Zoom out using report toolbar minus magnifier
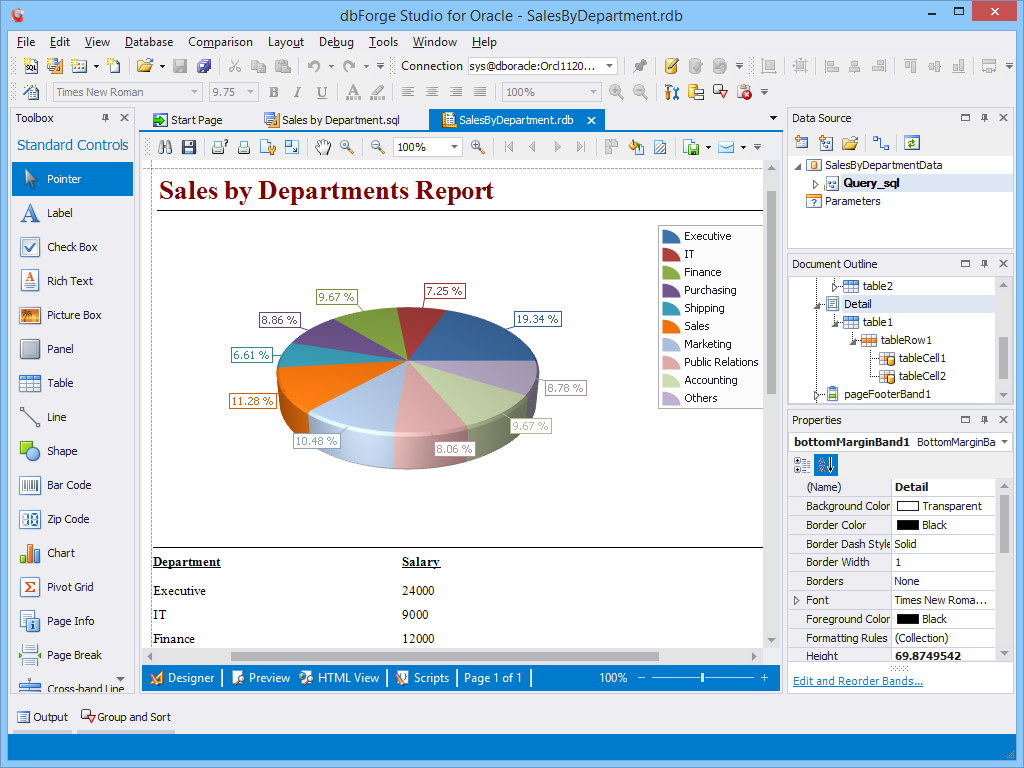This screenshot has width=1024, height=768. click(x=377, y=147)
